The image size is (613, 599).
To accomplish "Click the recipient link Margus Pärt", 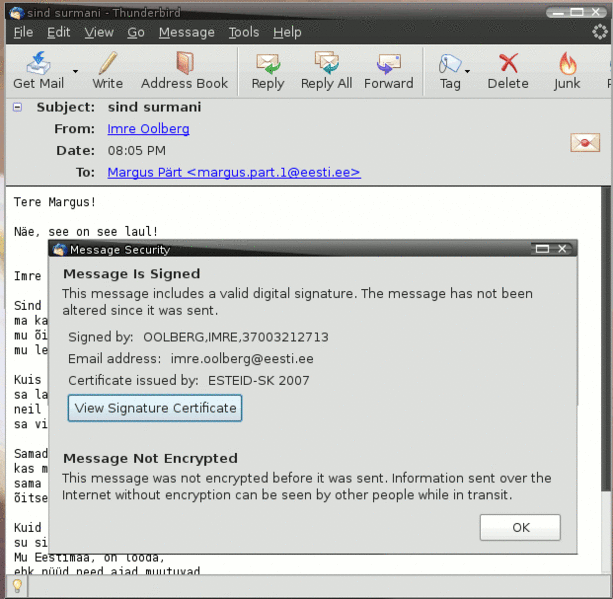I will [x=234, y=172].
